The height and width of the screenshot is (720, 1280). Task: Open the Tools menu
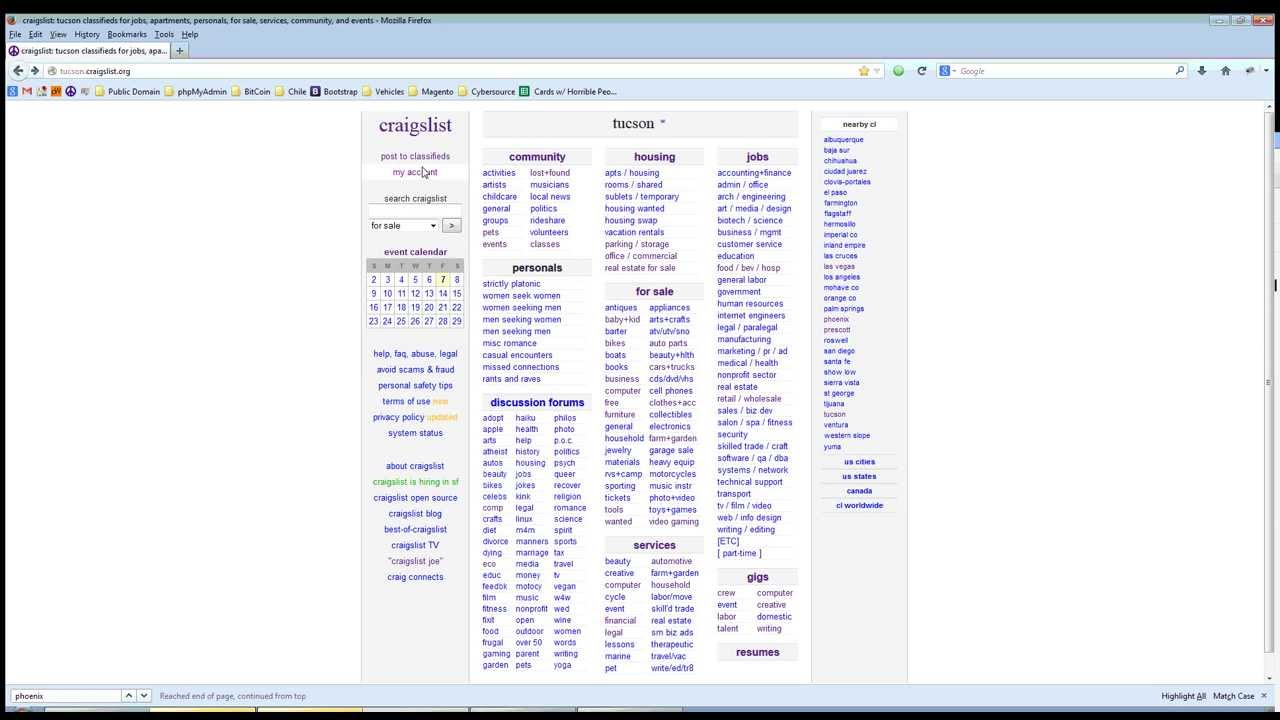(164, 34)
